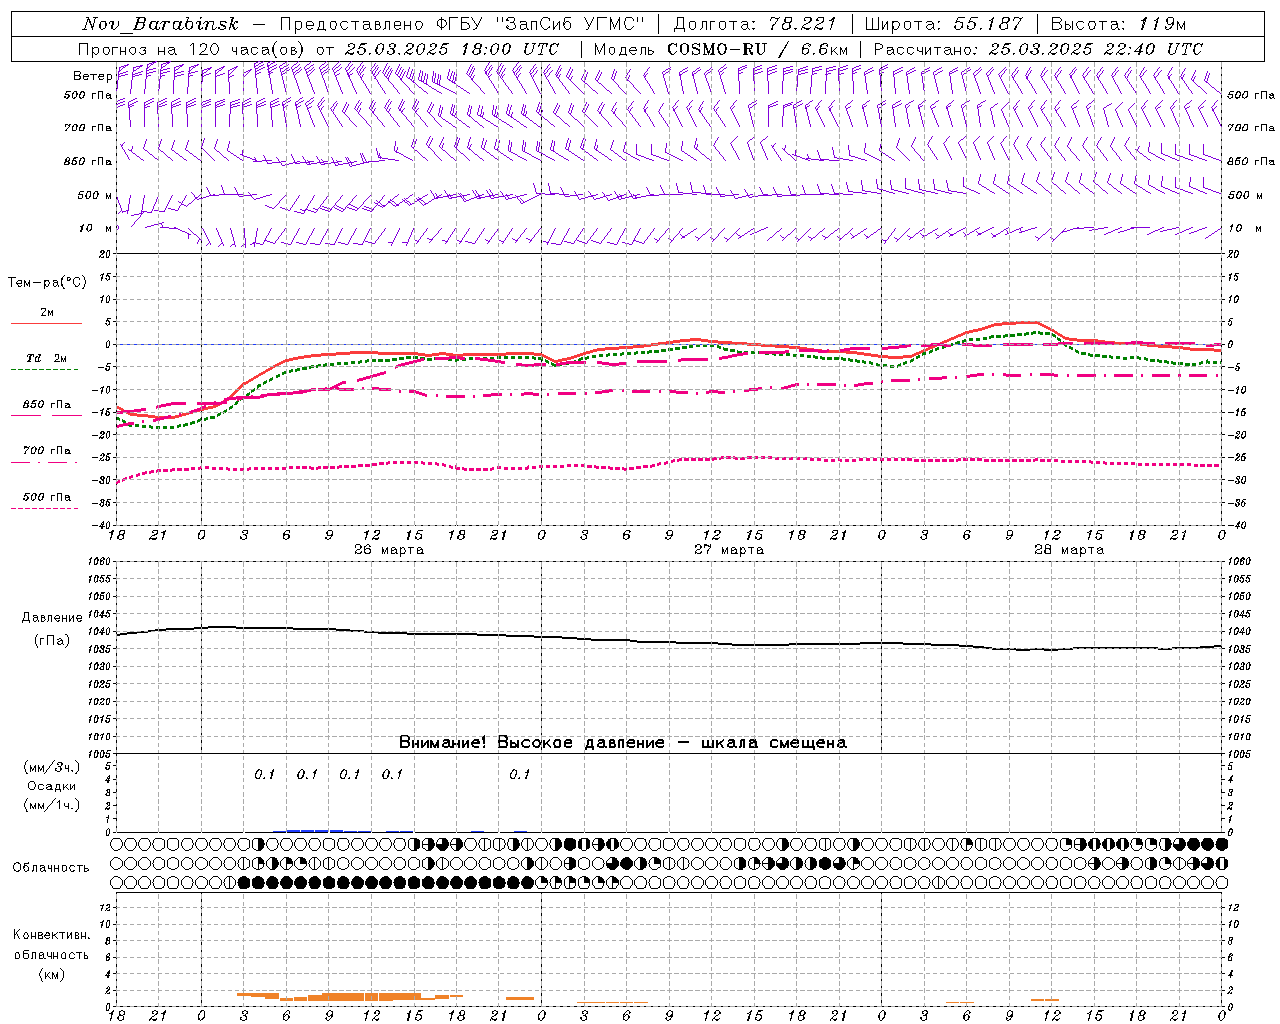Image resolution: width=1280 pixels, height=1024 pixels.
Task: Click "Прогноз на 120 часа(ов)" forecast header
Action: point(193,49)
